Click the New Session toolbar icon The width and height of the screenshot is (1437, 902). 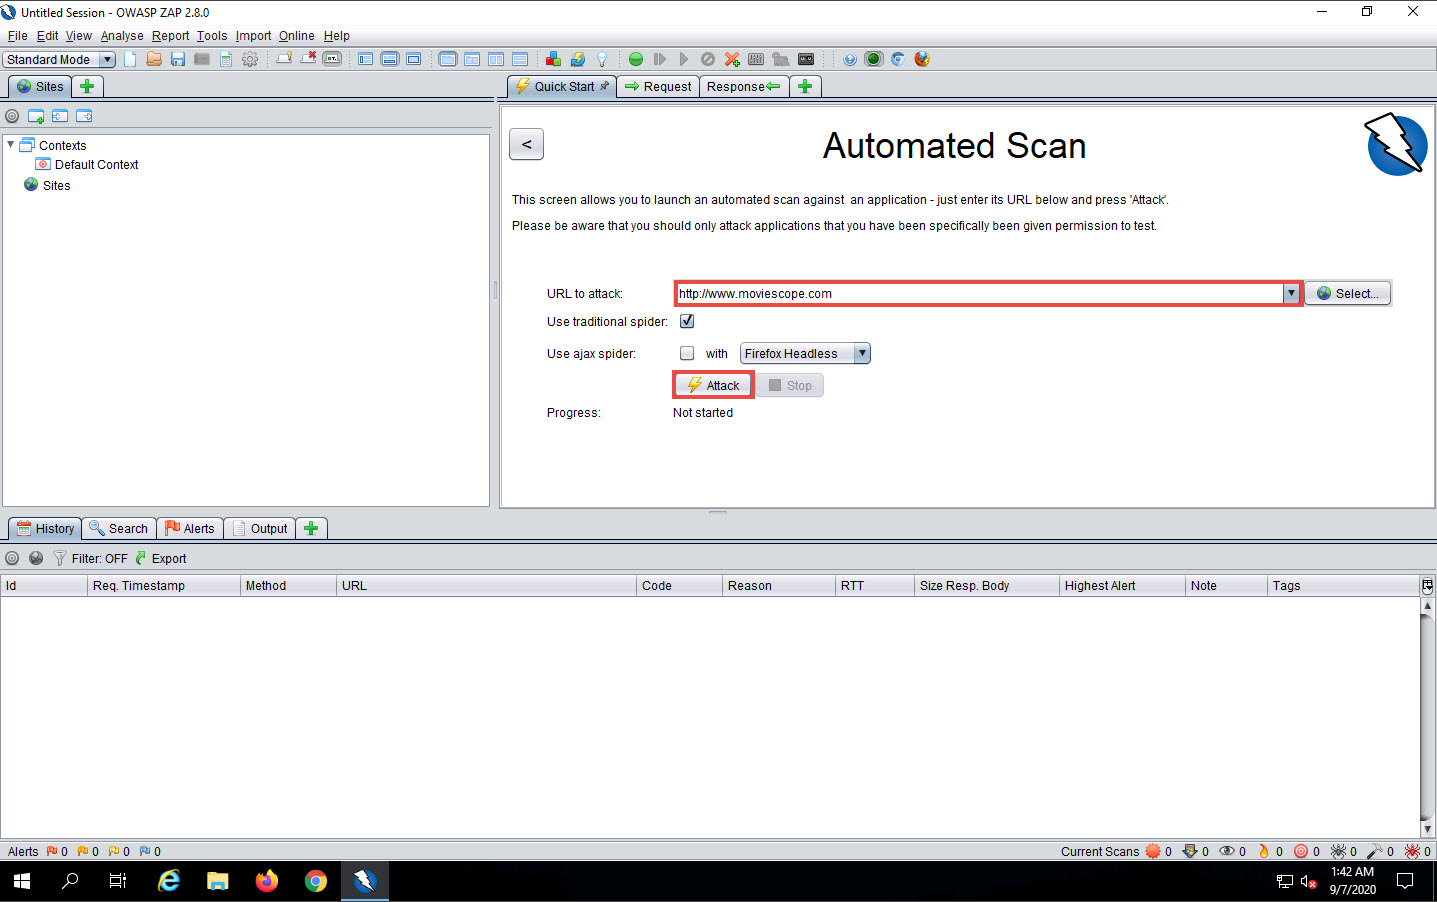[130, 59]
